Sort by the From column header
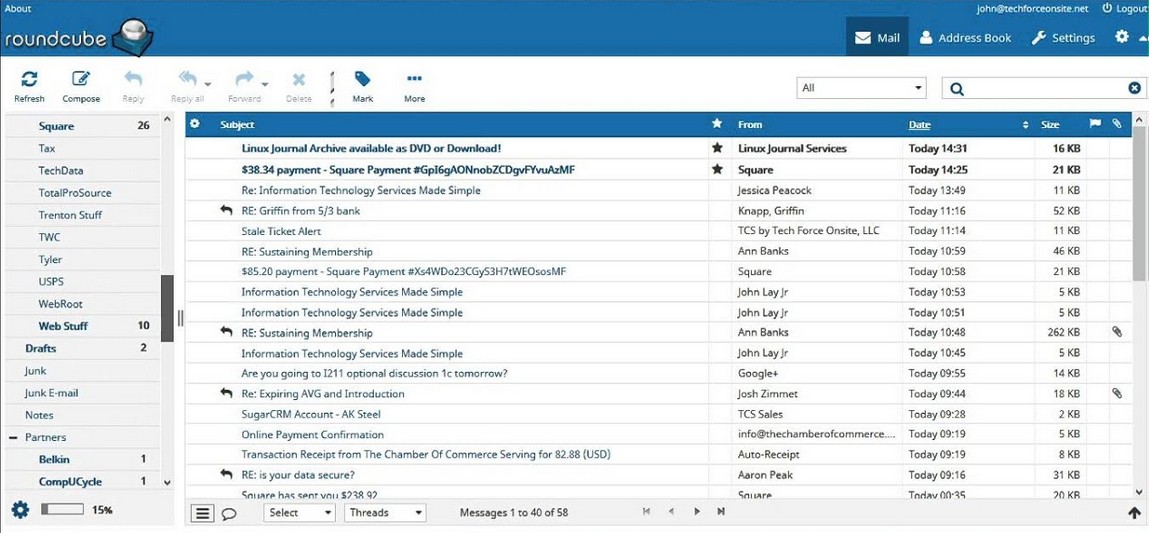1149x533 pixels. tap(750, 125)
